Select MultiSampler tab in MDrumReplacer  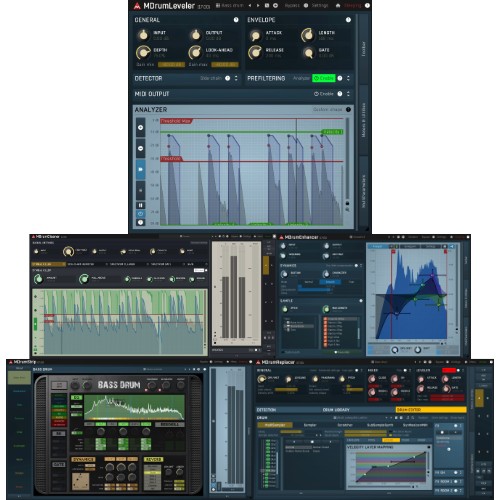275,425
